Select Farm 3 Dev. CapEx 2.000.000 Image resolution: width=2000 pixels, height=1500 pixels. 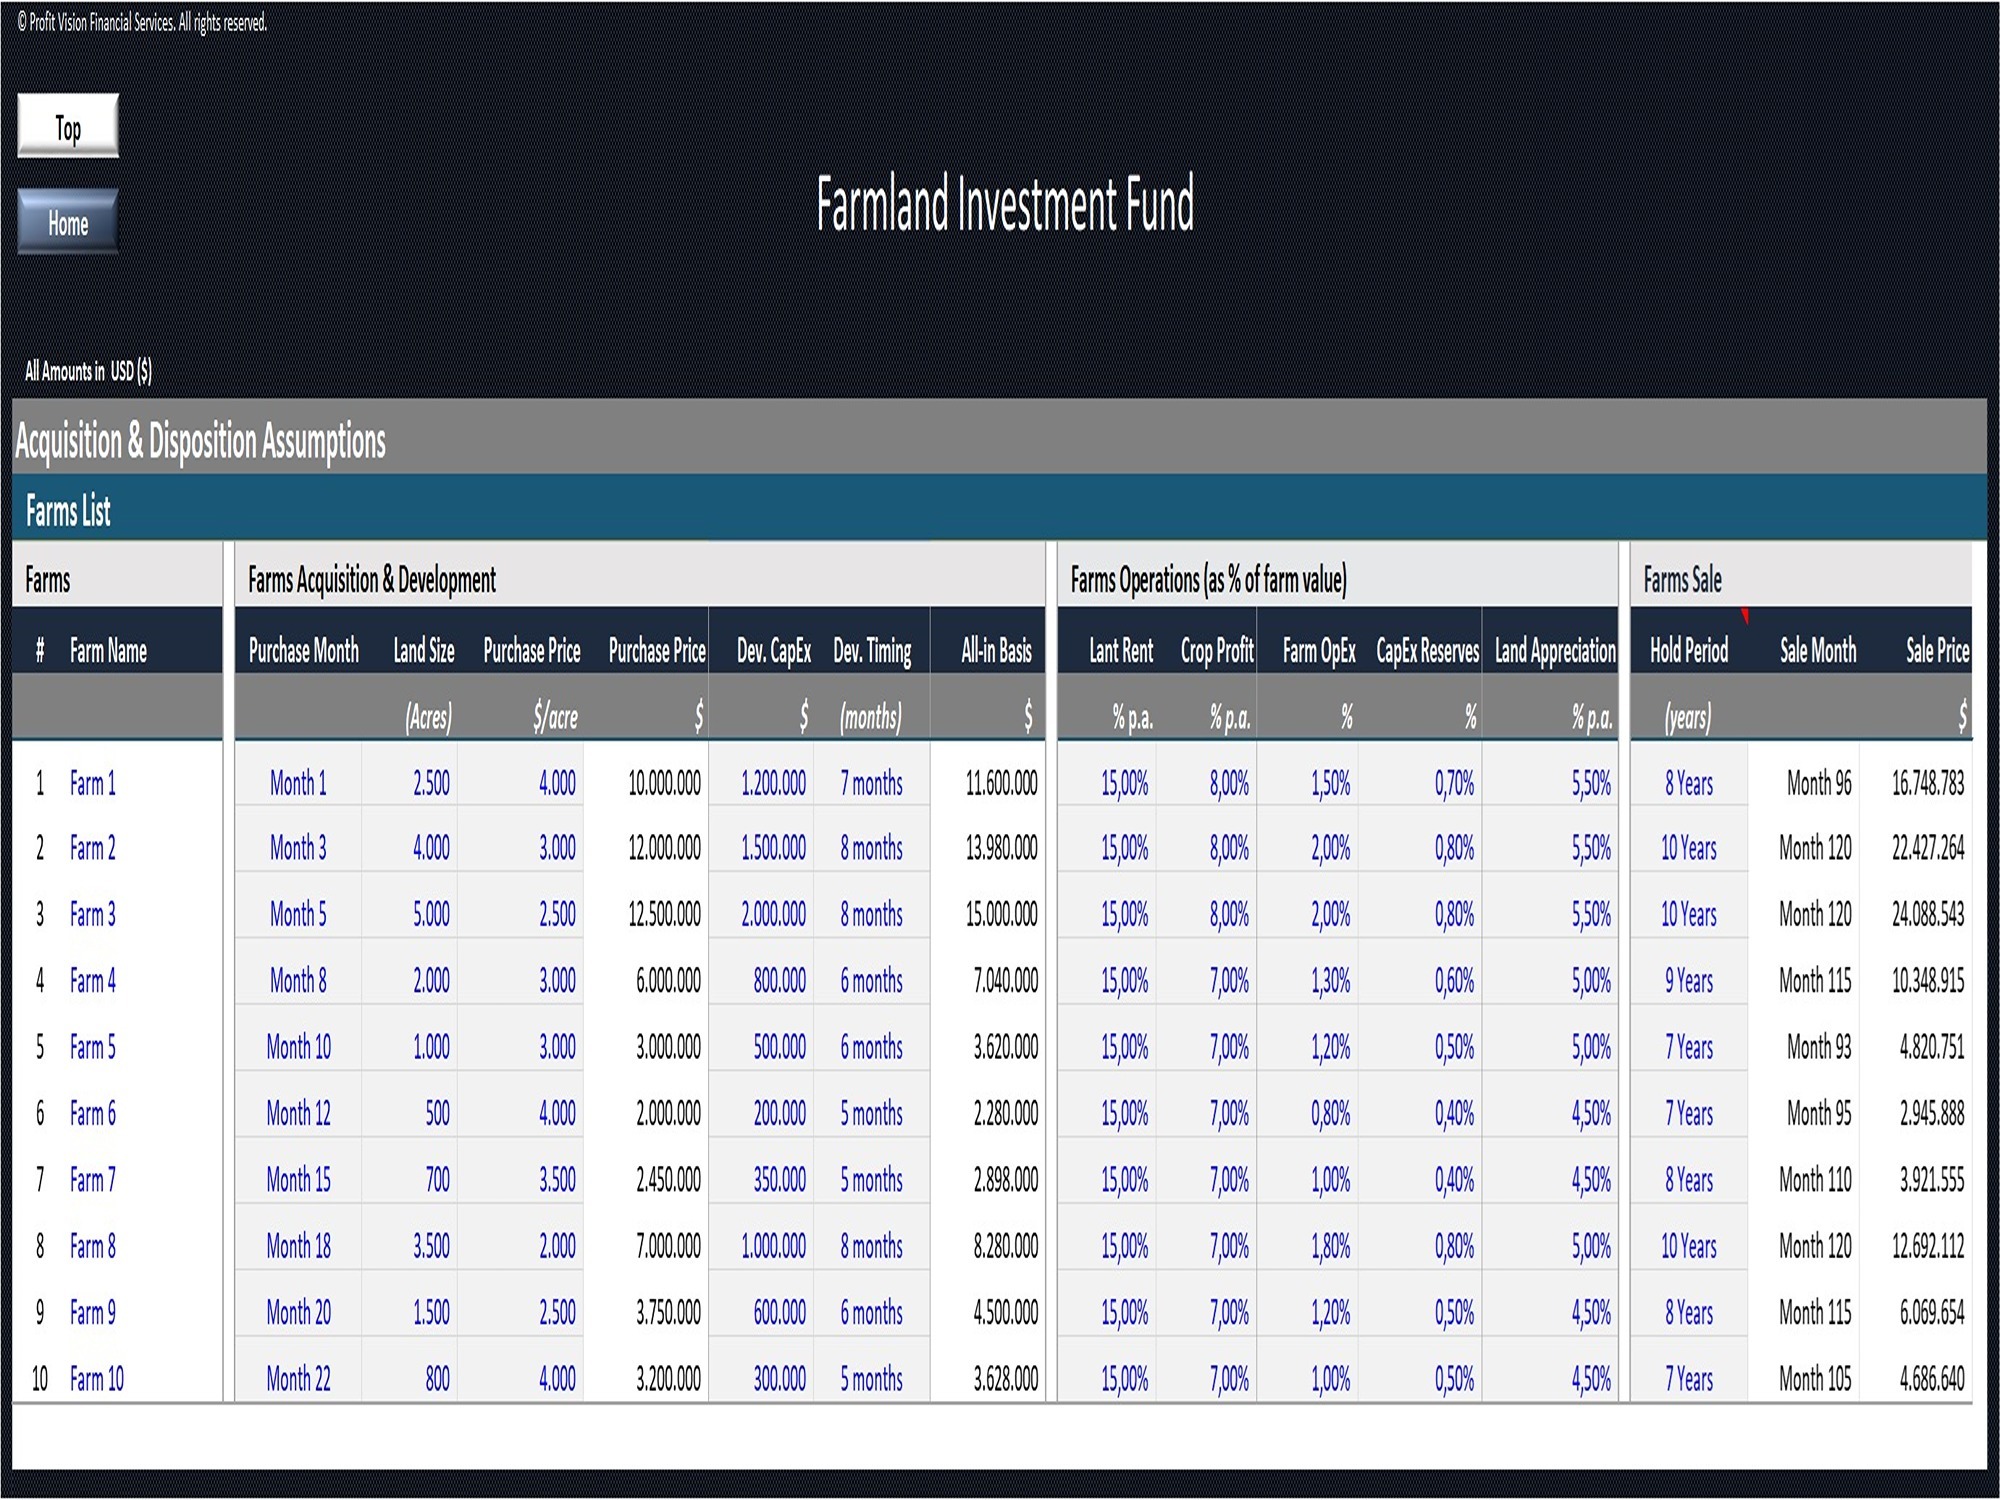pos(773,914)
